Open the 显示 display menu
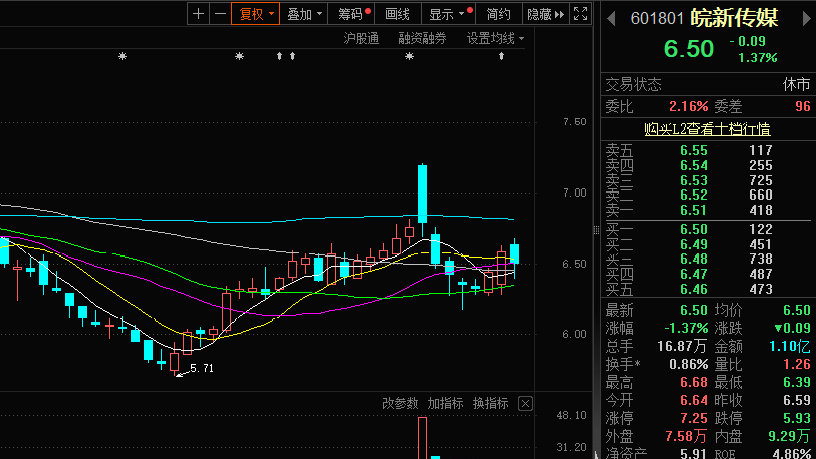 coord(447,14)
